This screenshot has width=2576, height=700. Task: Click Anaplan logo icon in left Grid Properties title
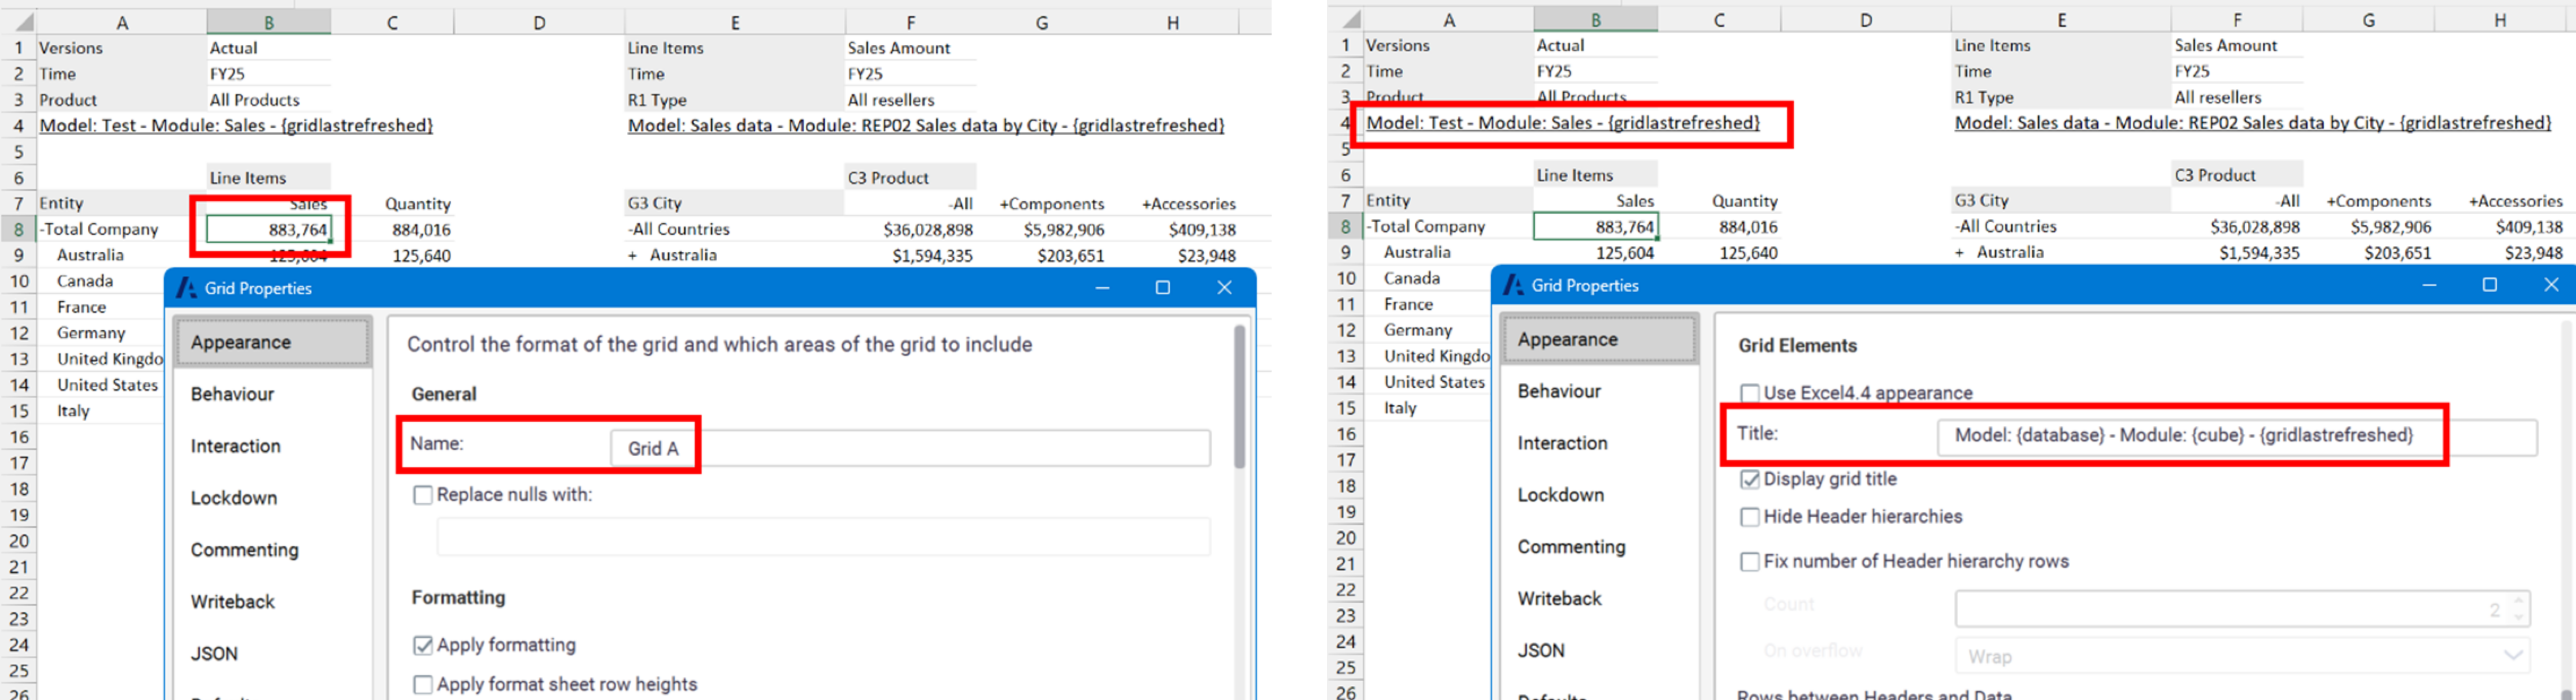coord(186,288)
